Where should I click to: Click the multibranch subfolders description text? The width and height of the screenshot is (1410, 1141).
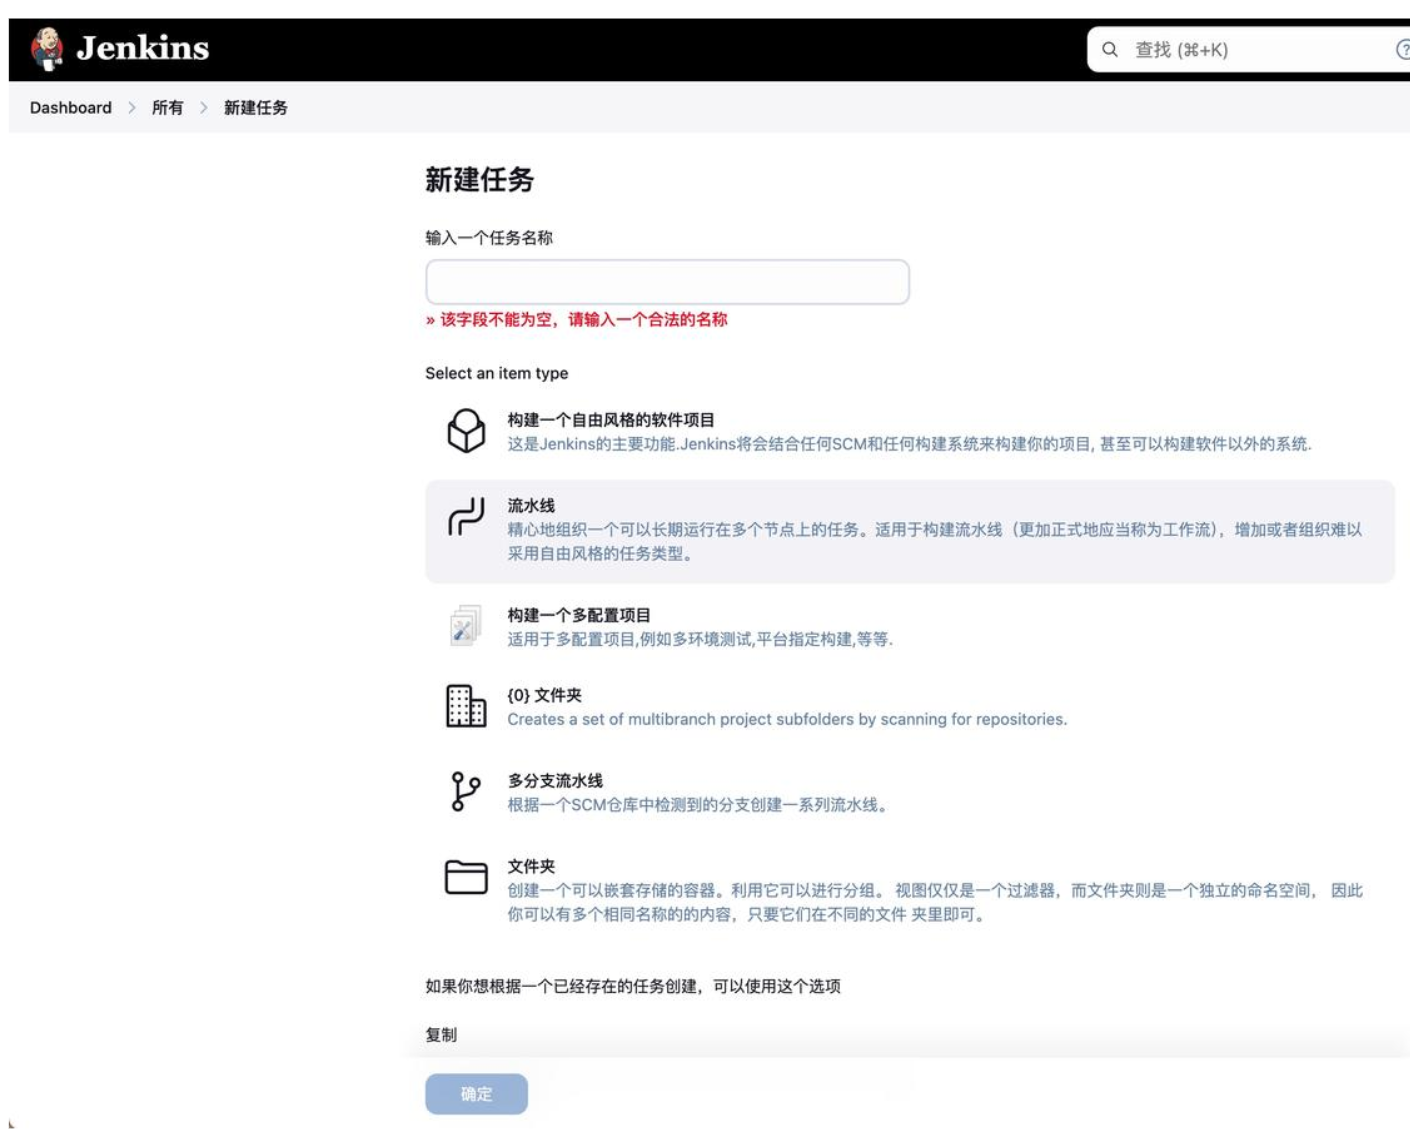(787, 719)
